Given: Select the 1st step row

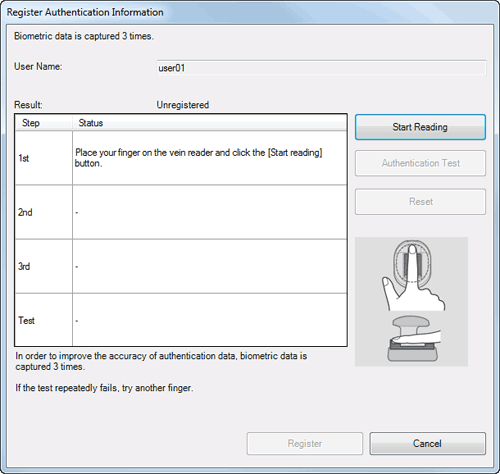Looking at the screenshot, I should [181, 158].
